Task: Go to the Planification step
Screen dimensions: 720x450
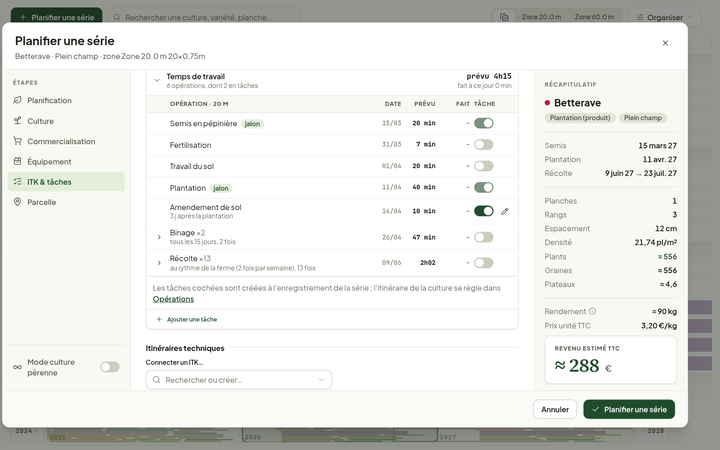Action: click(x=66, y=100)
